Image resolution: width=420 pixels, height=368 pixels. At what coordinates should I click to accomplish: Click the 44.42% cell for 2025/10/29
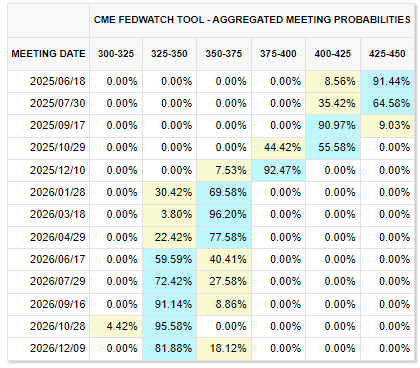tap(278, 148)
